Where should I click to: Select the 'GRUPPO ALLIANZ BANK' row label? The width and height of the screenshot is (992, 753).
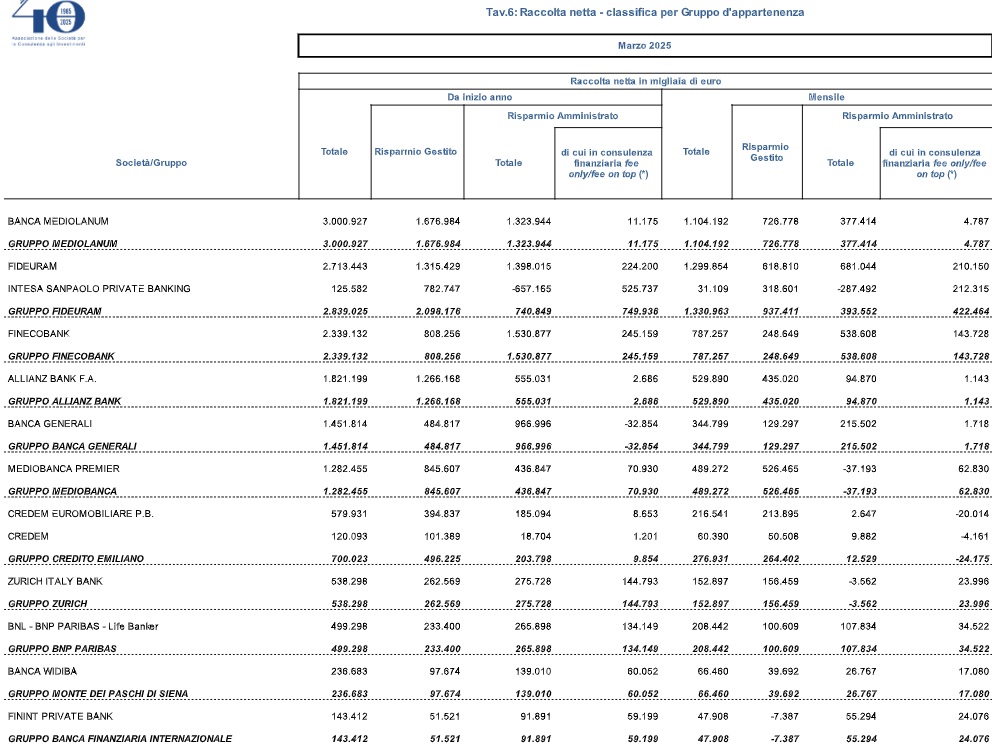(x=65, y=401)
